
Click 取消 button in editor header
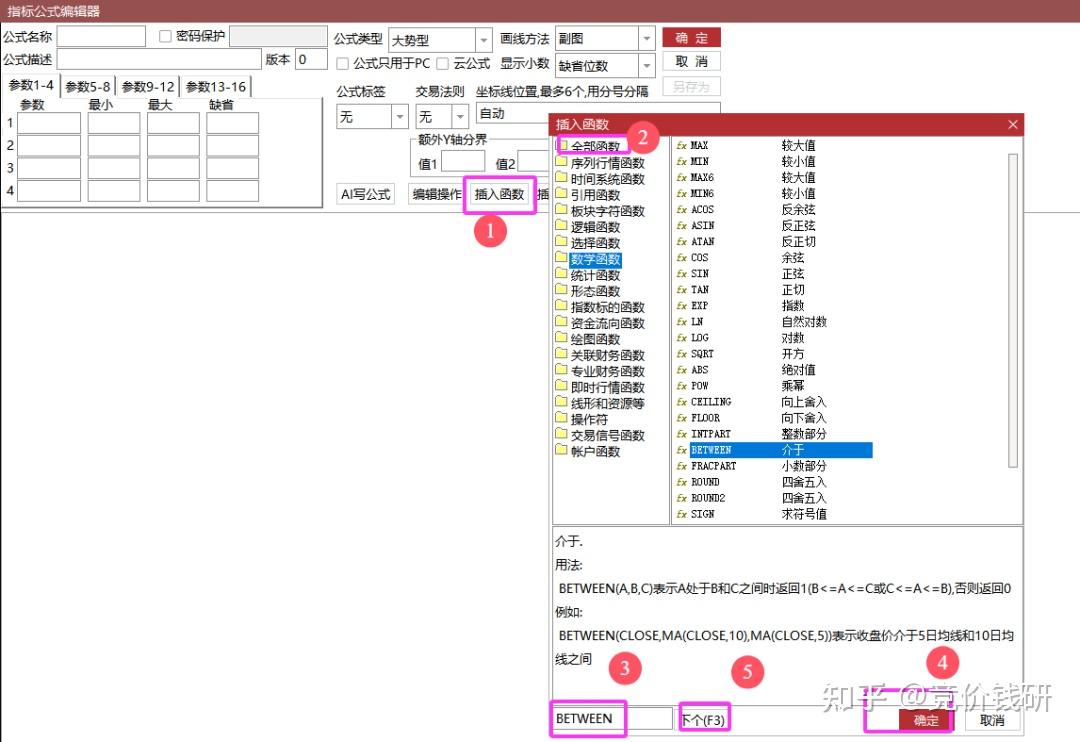pyautogui.click(x=692, y=61)
